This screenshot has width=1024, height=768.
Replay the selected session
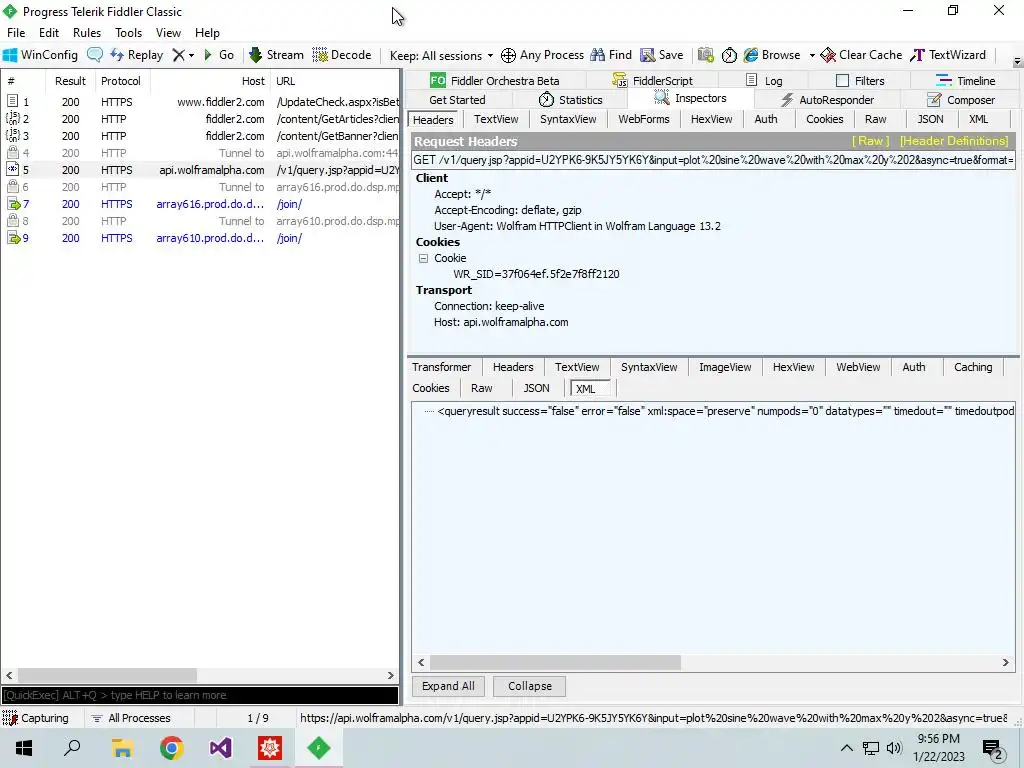136,55
